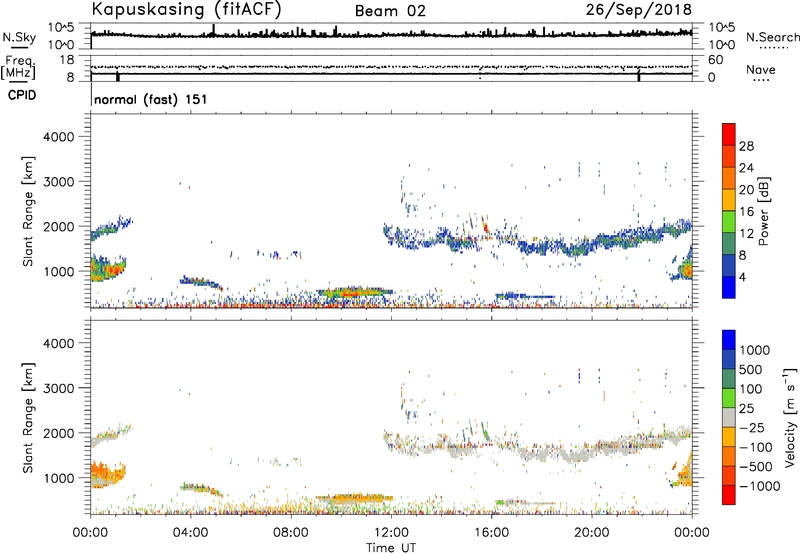Click the '4' power scale value
Image resolution: width=800 pixels, height=554 pixels.
[742, 277]
